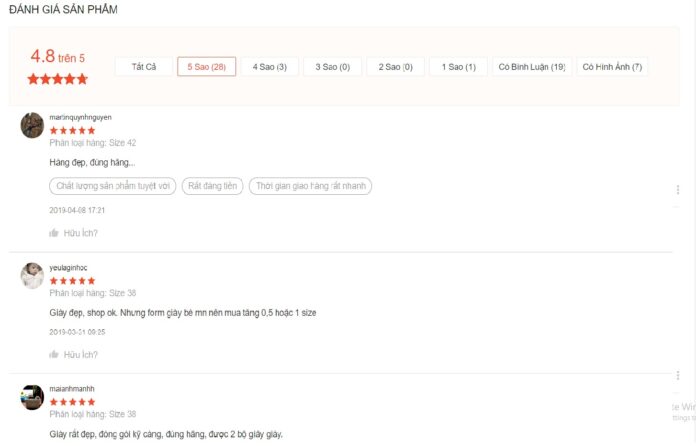Click the overall five-star rating icons
Screen dimensions: 696x446
pyautogui.click(x=57, y=79)
